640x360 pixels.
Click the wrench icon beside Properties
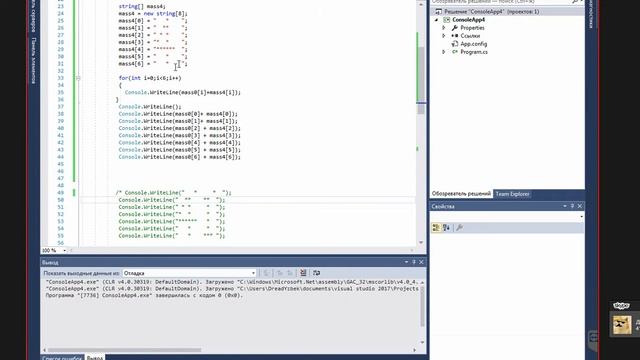click(455, 28)
